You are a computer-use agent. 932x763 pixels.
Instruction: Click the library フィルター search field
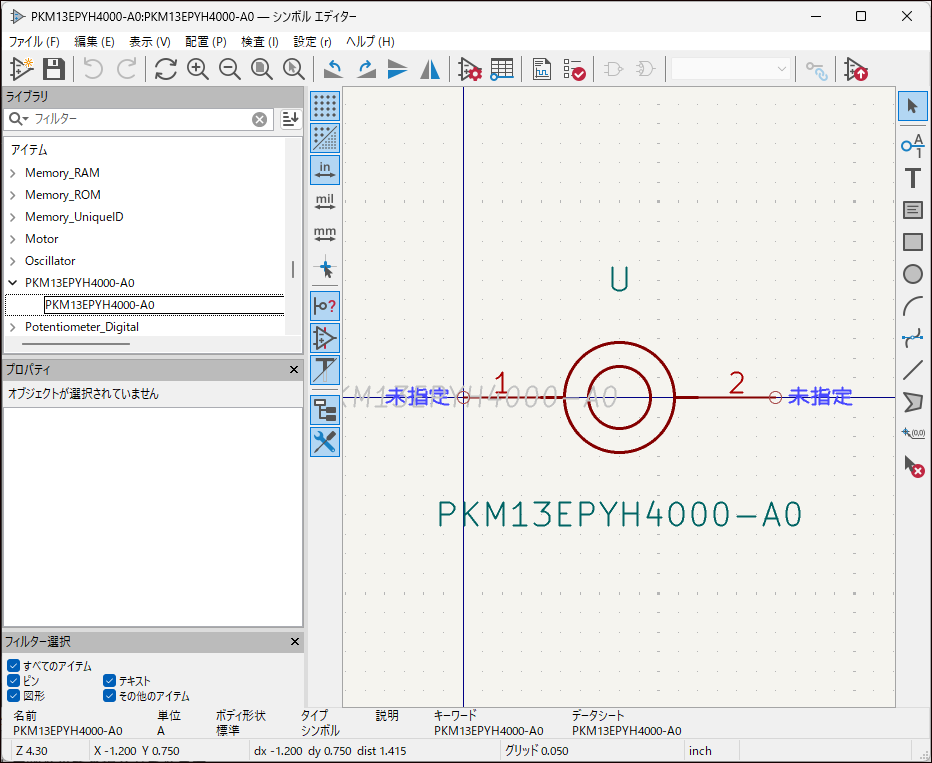(x=140, y=119)
